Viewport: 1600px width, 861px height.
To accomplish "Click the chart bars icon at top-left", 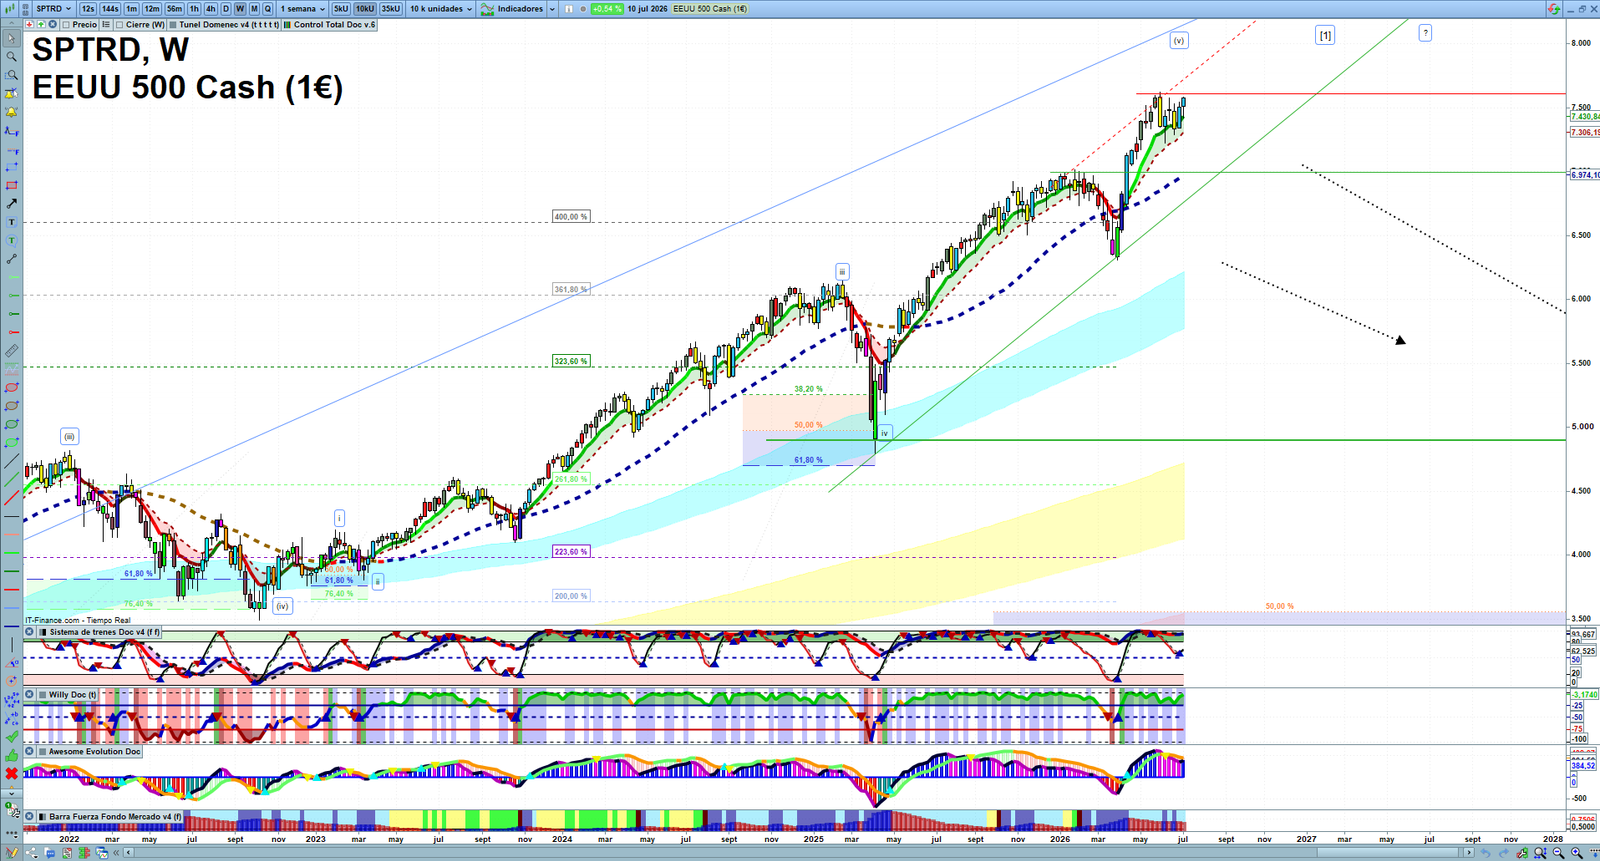I will 10,9.
